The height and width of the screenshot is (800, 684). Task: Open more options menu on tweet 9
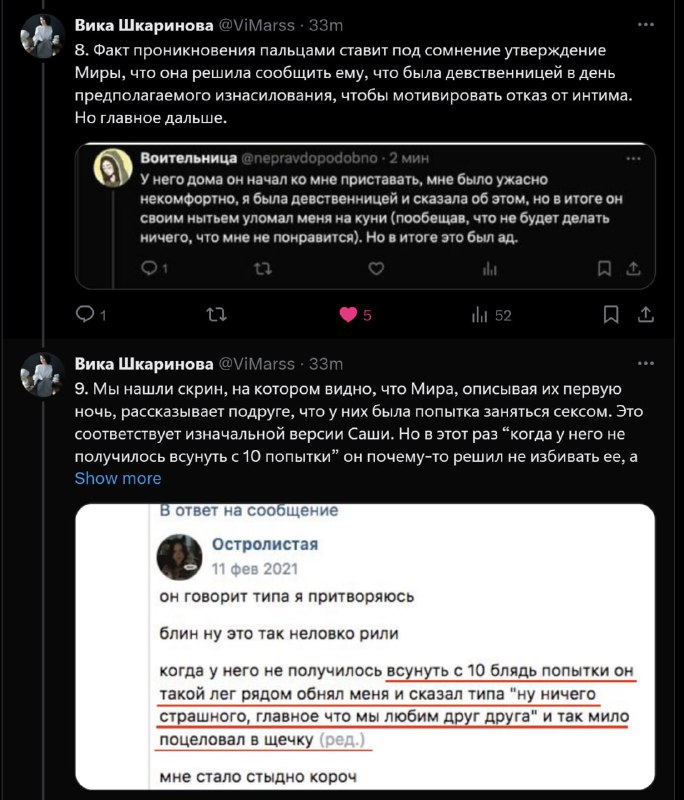(x=645, y=363)
